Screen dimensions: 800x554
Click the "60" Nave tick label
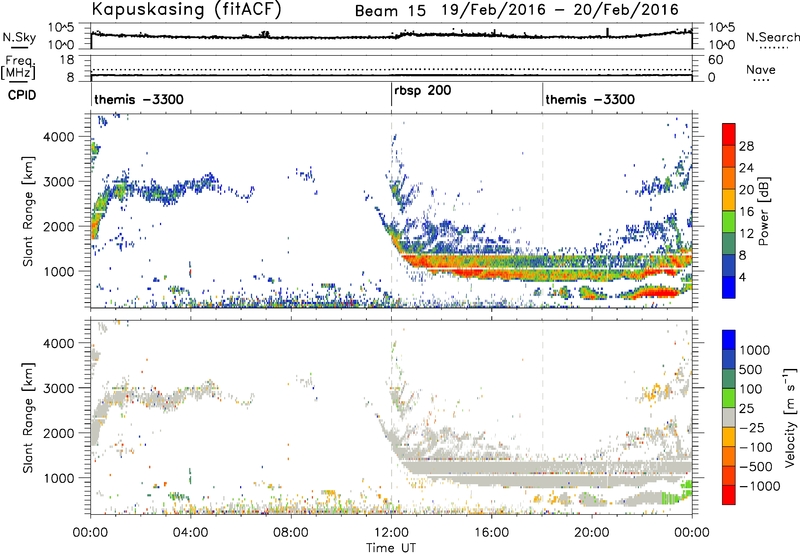click(715, 60)
